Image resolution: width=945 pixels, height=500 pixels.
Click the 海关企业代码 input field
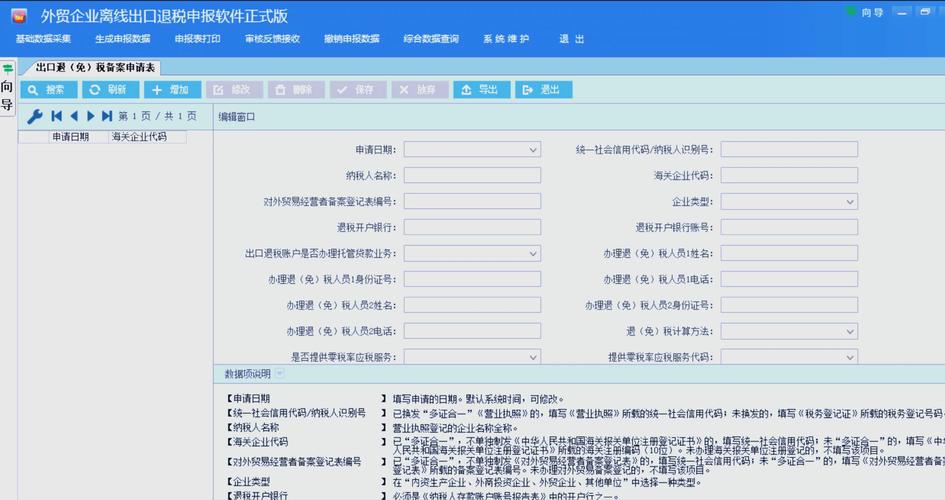tap(789, 175)
